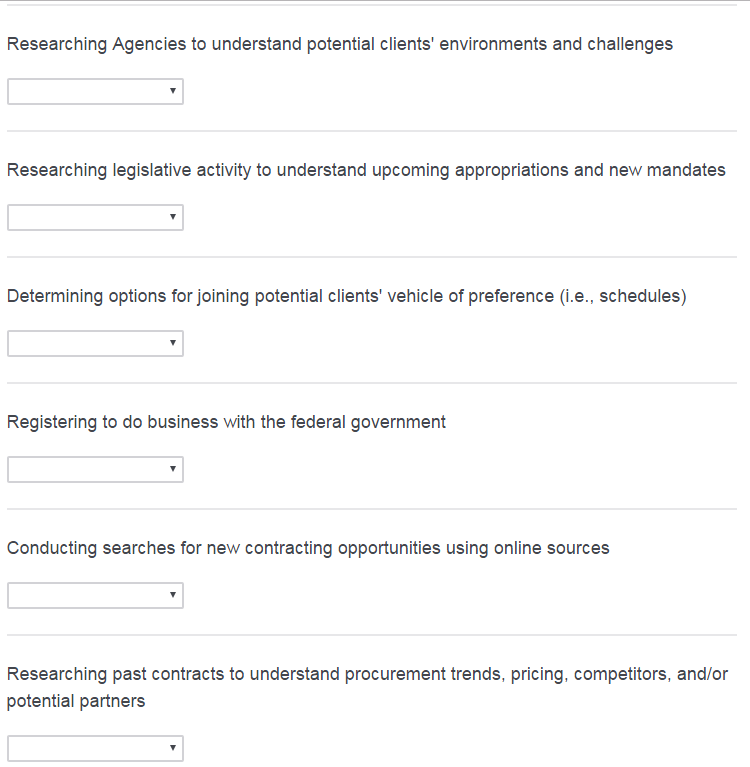
Task: Open the Researching past contracts dropdown
Action: (95, 748)
